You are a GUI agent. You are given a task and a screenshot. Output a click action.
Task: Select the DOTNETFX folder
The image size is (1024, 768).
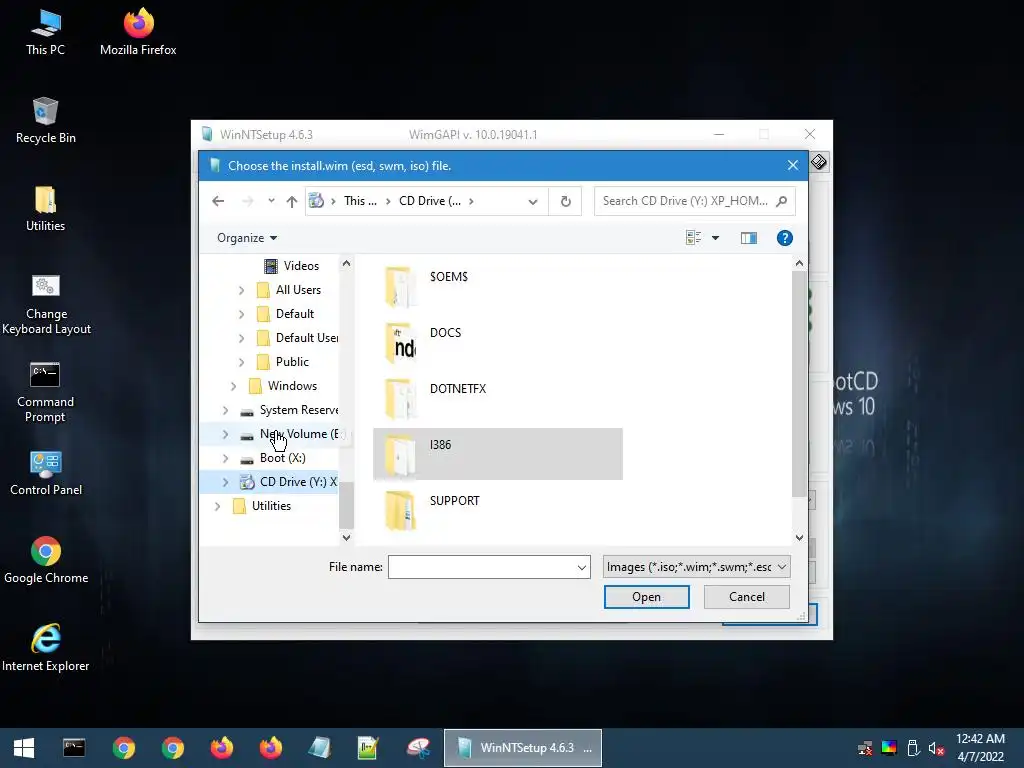pos(498,398)
